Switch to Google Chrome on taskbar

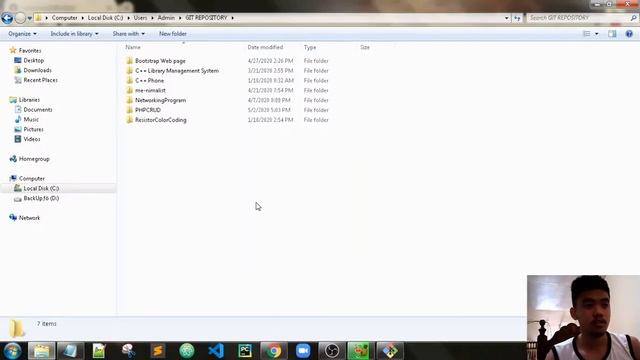(x=274, y=351)
